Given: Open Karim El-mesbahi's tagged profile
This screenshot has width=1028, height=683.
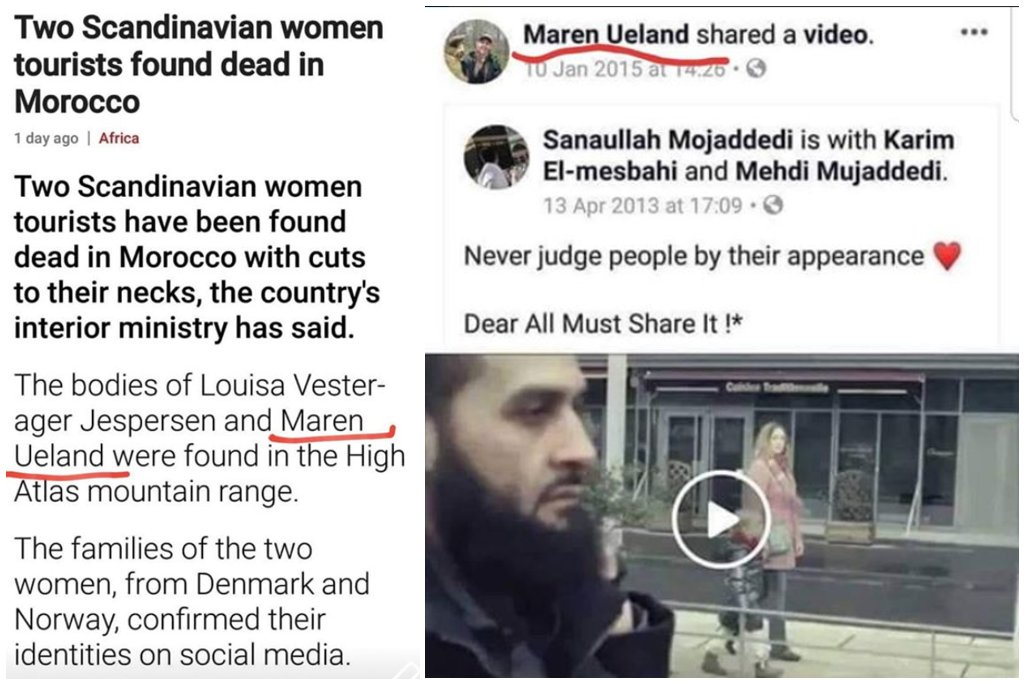Looking at the screenshot, I should point(747,155).
